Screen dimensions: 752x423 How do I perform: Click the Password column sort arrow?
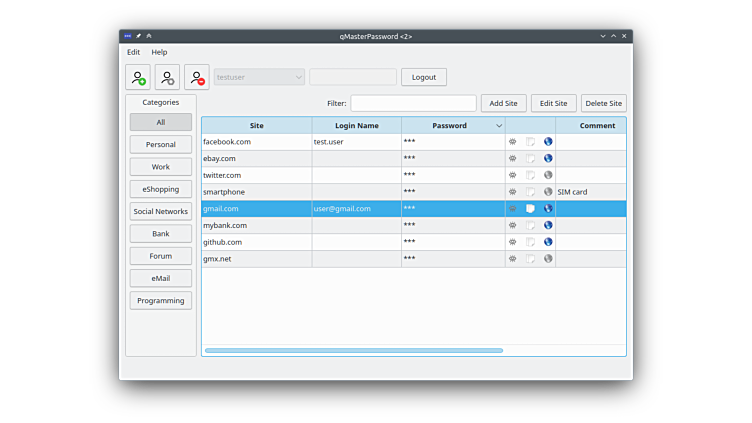[499, 126]
